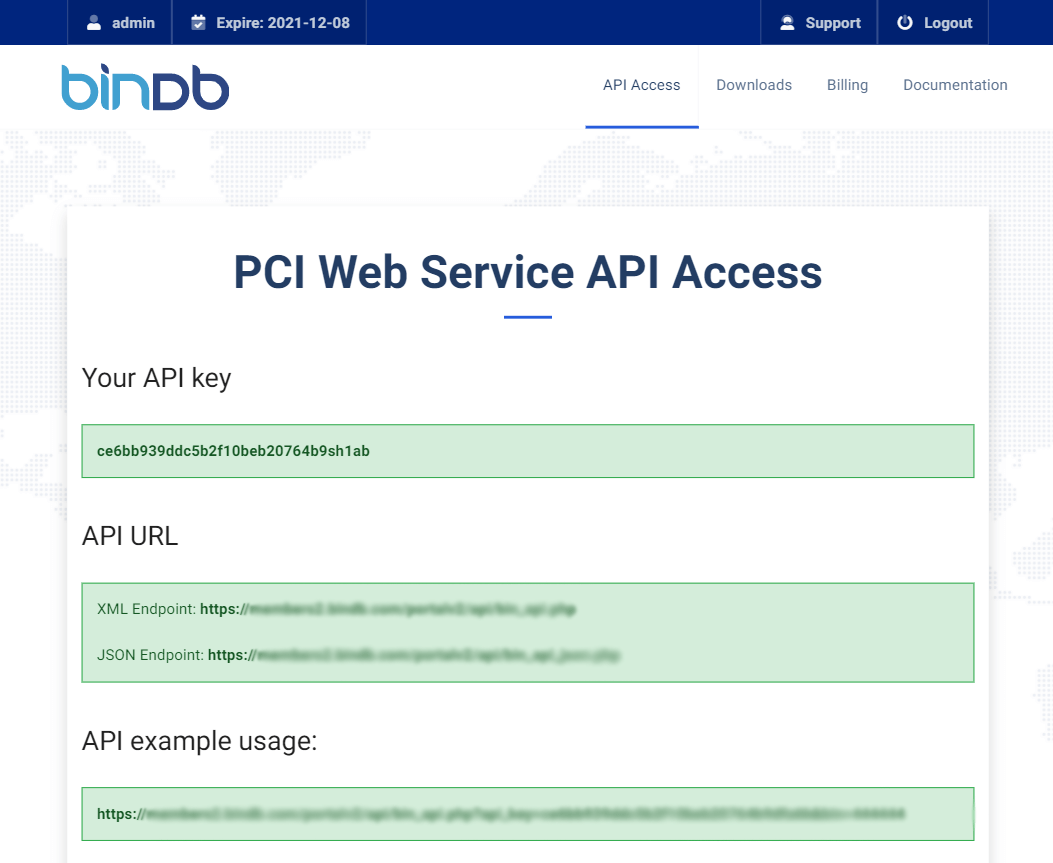Click the XML Endpoint URL
1053x863 pixels.
[388, 608]
